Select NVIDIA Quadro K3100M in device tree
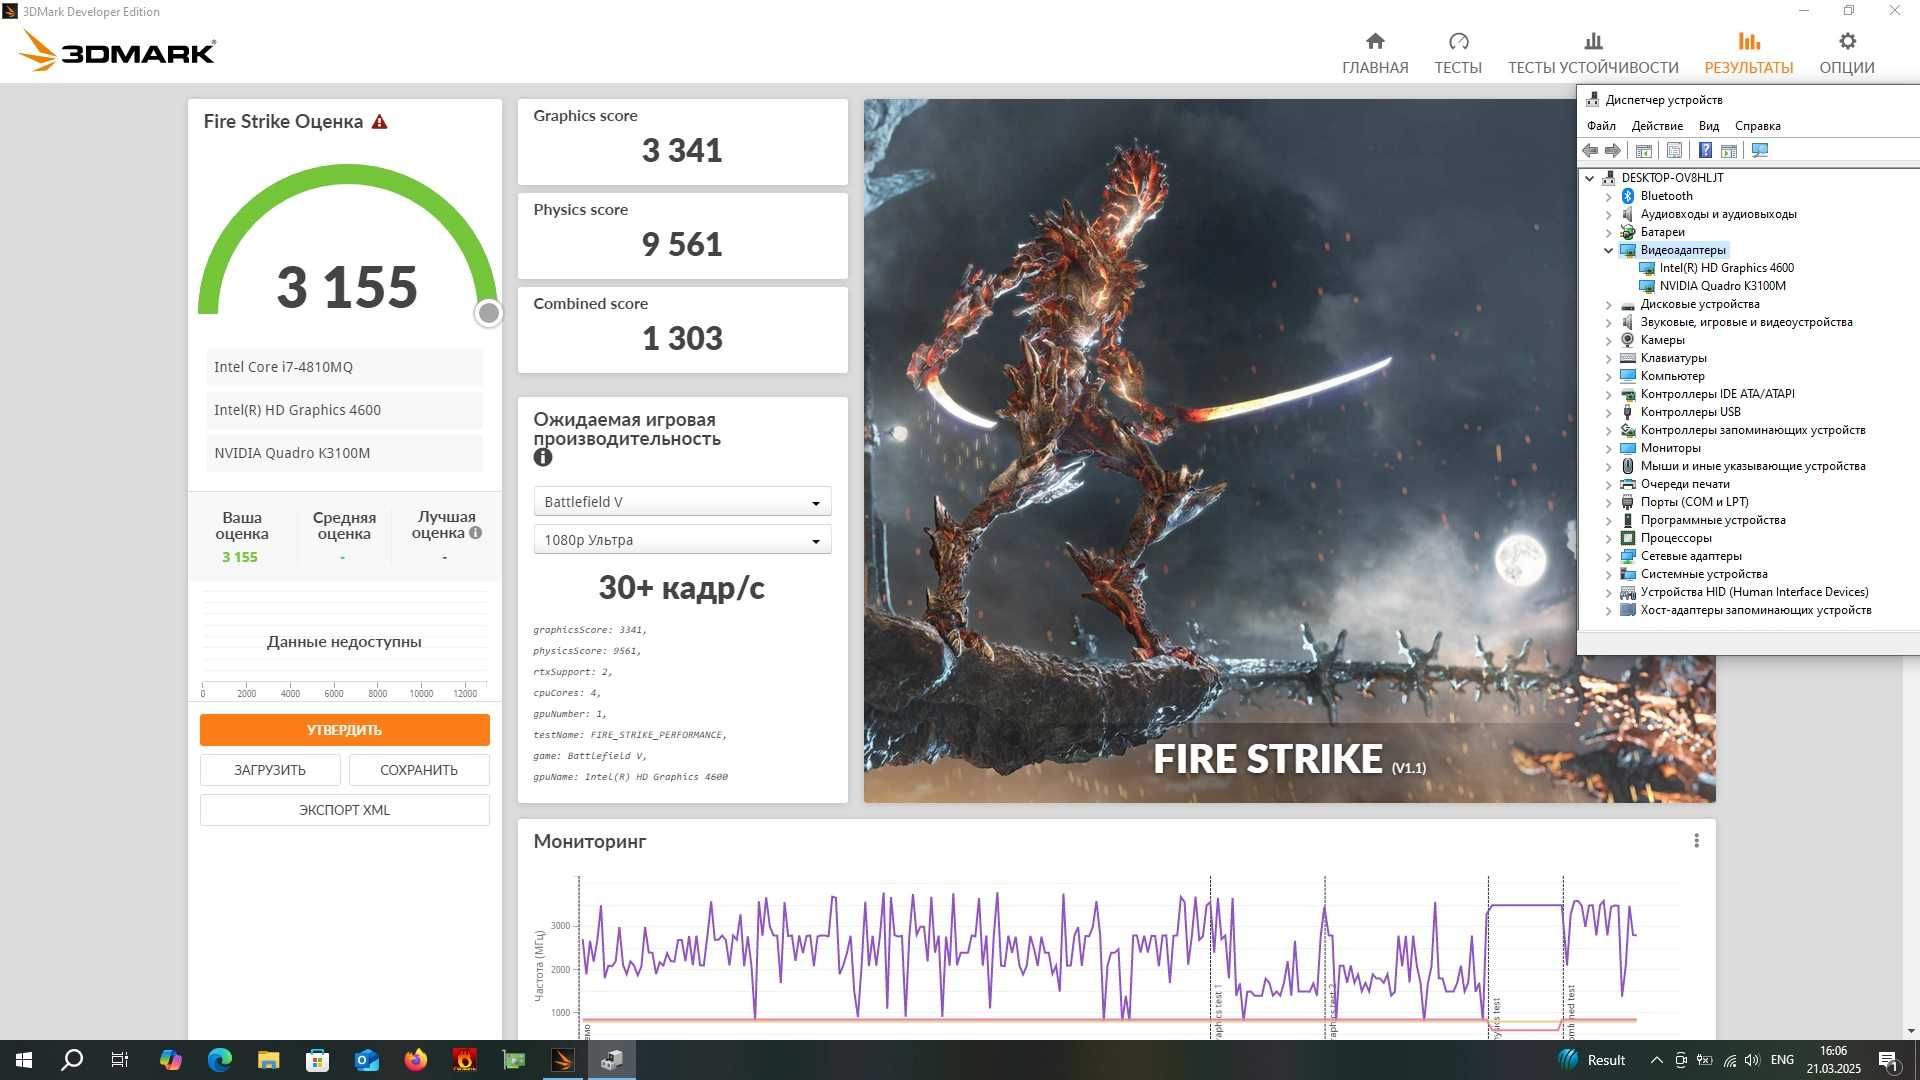Viewport: 1920px width, 1080px height. click(1722, 286)
